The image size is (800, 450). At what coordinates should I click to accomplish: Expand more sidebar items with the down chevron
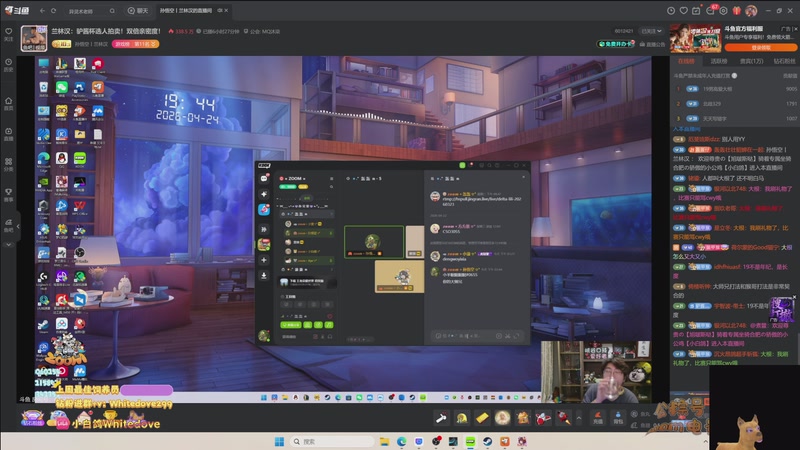click(x=9, y=245)
